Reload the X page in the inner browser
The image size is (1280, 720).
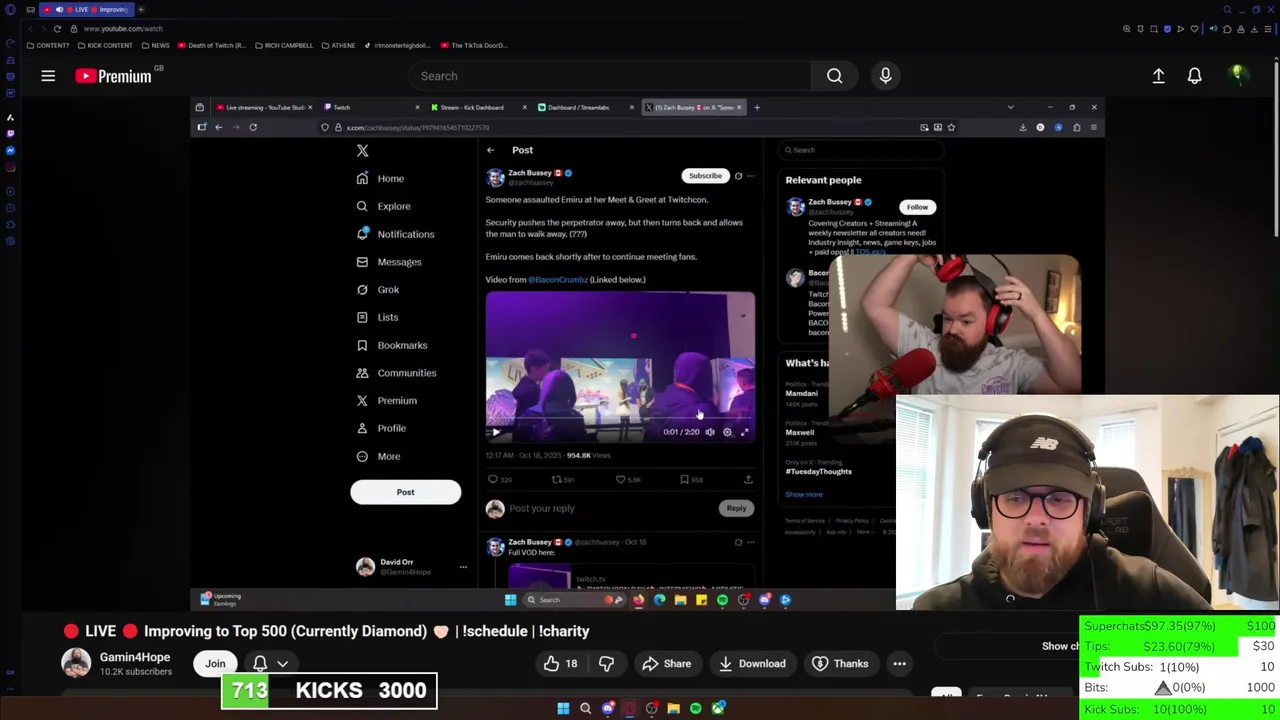tap(253, 127)
